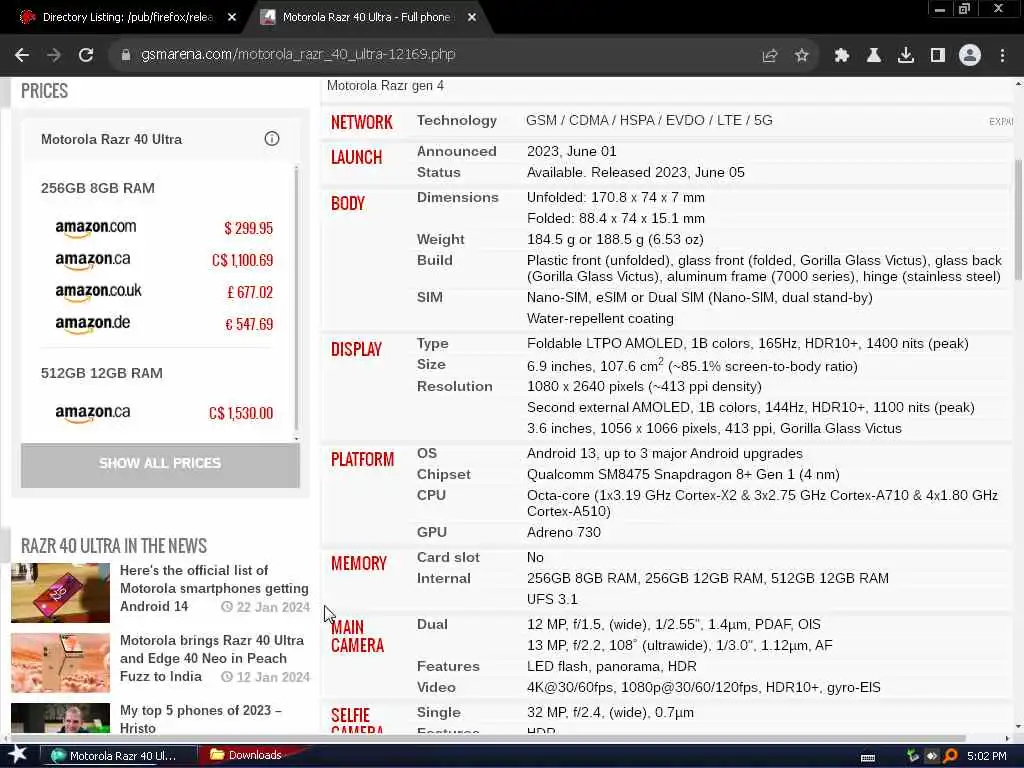Viewport: 1024px width, 768px height.
Task: Click the Motorola Razr 40 Ul... taskbar button
Action: coord(116,756)
